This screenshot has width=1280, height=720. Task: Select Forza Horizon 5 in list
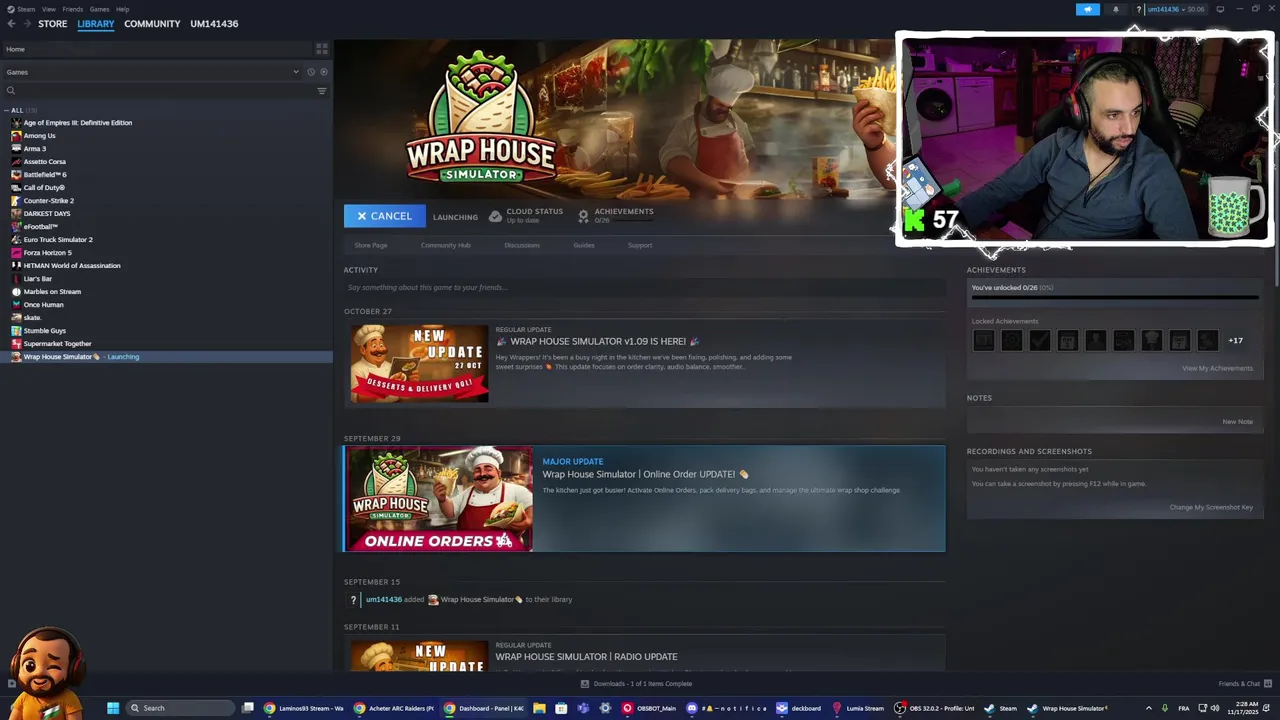47,252
